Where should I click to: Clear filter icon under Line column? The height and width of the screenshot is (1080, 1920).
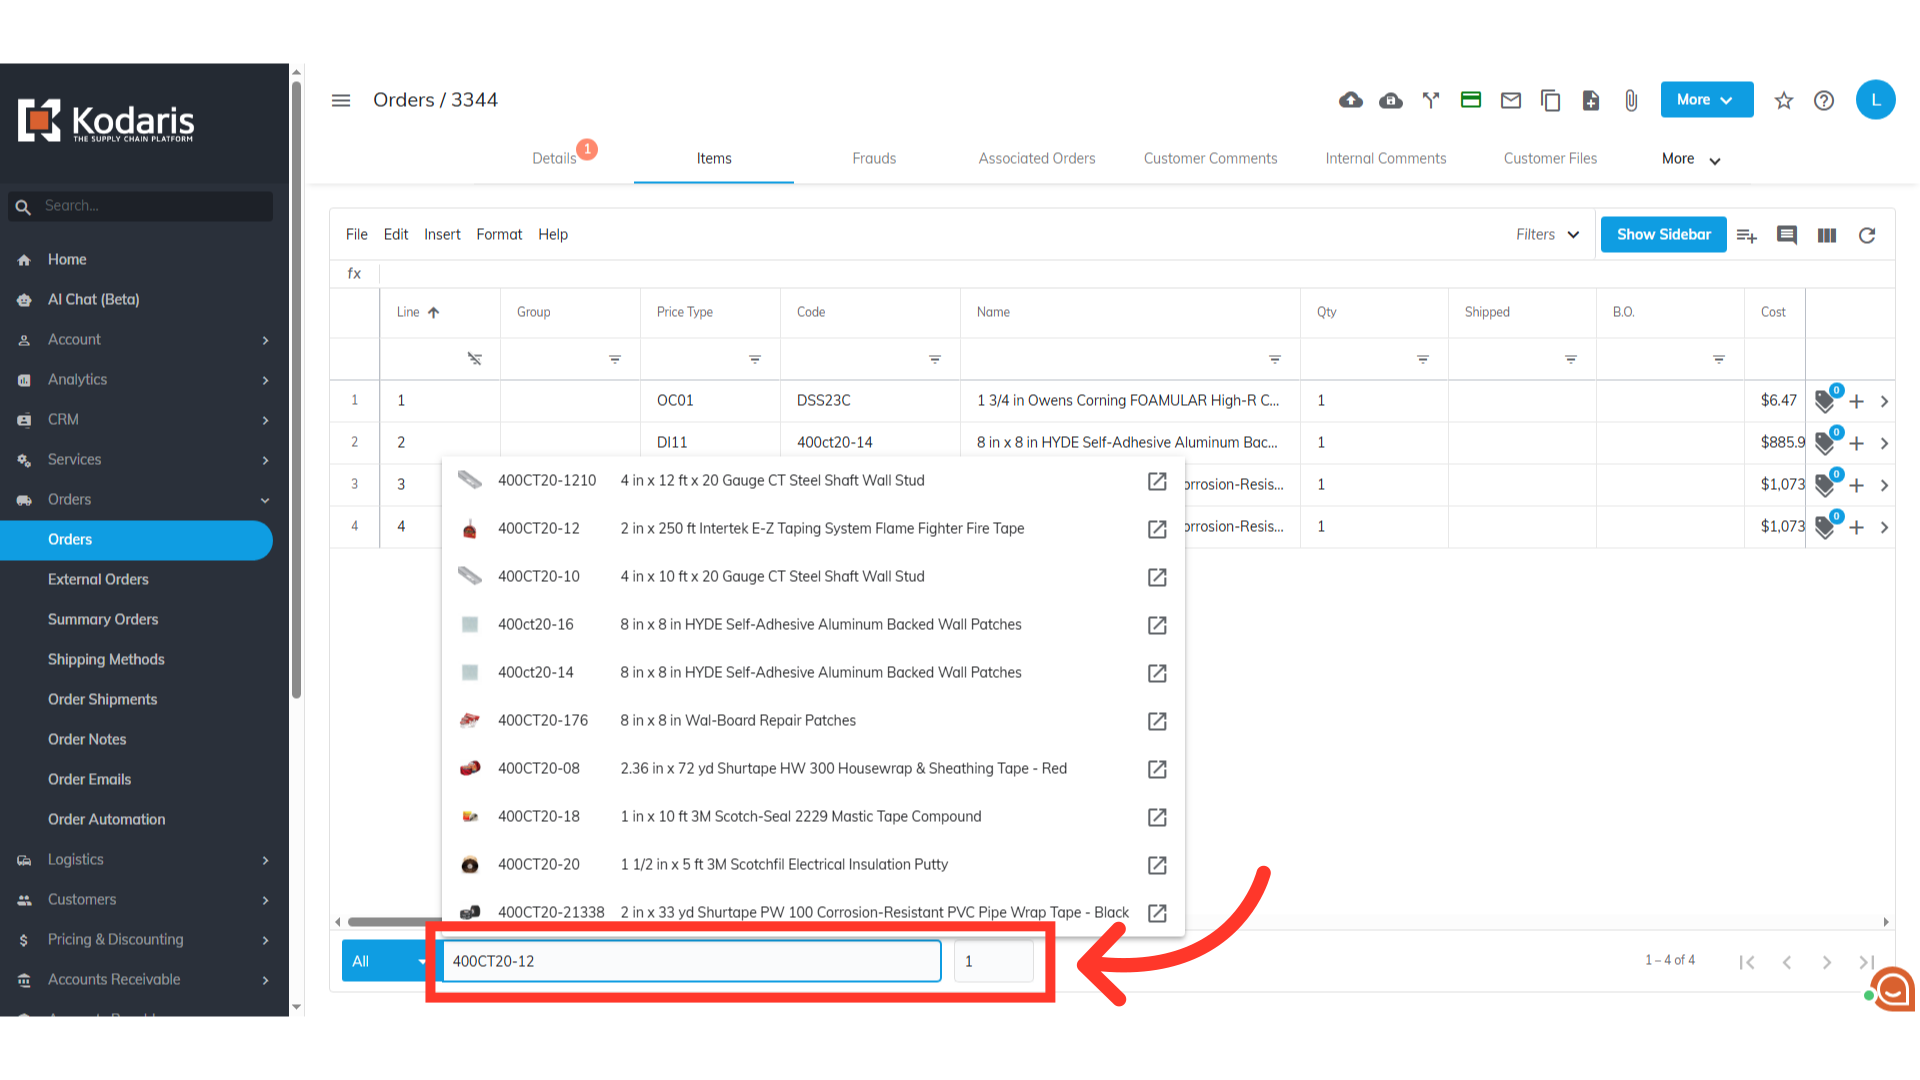tap(474, 359)
